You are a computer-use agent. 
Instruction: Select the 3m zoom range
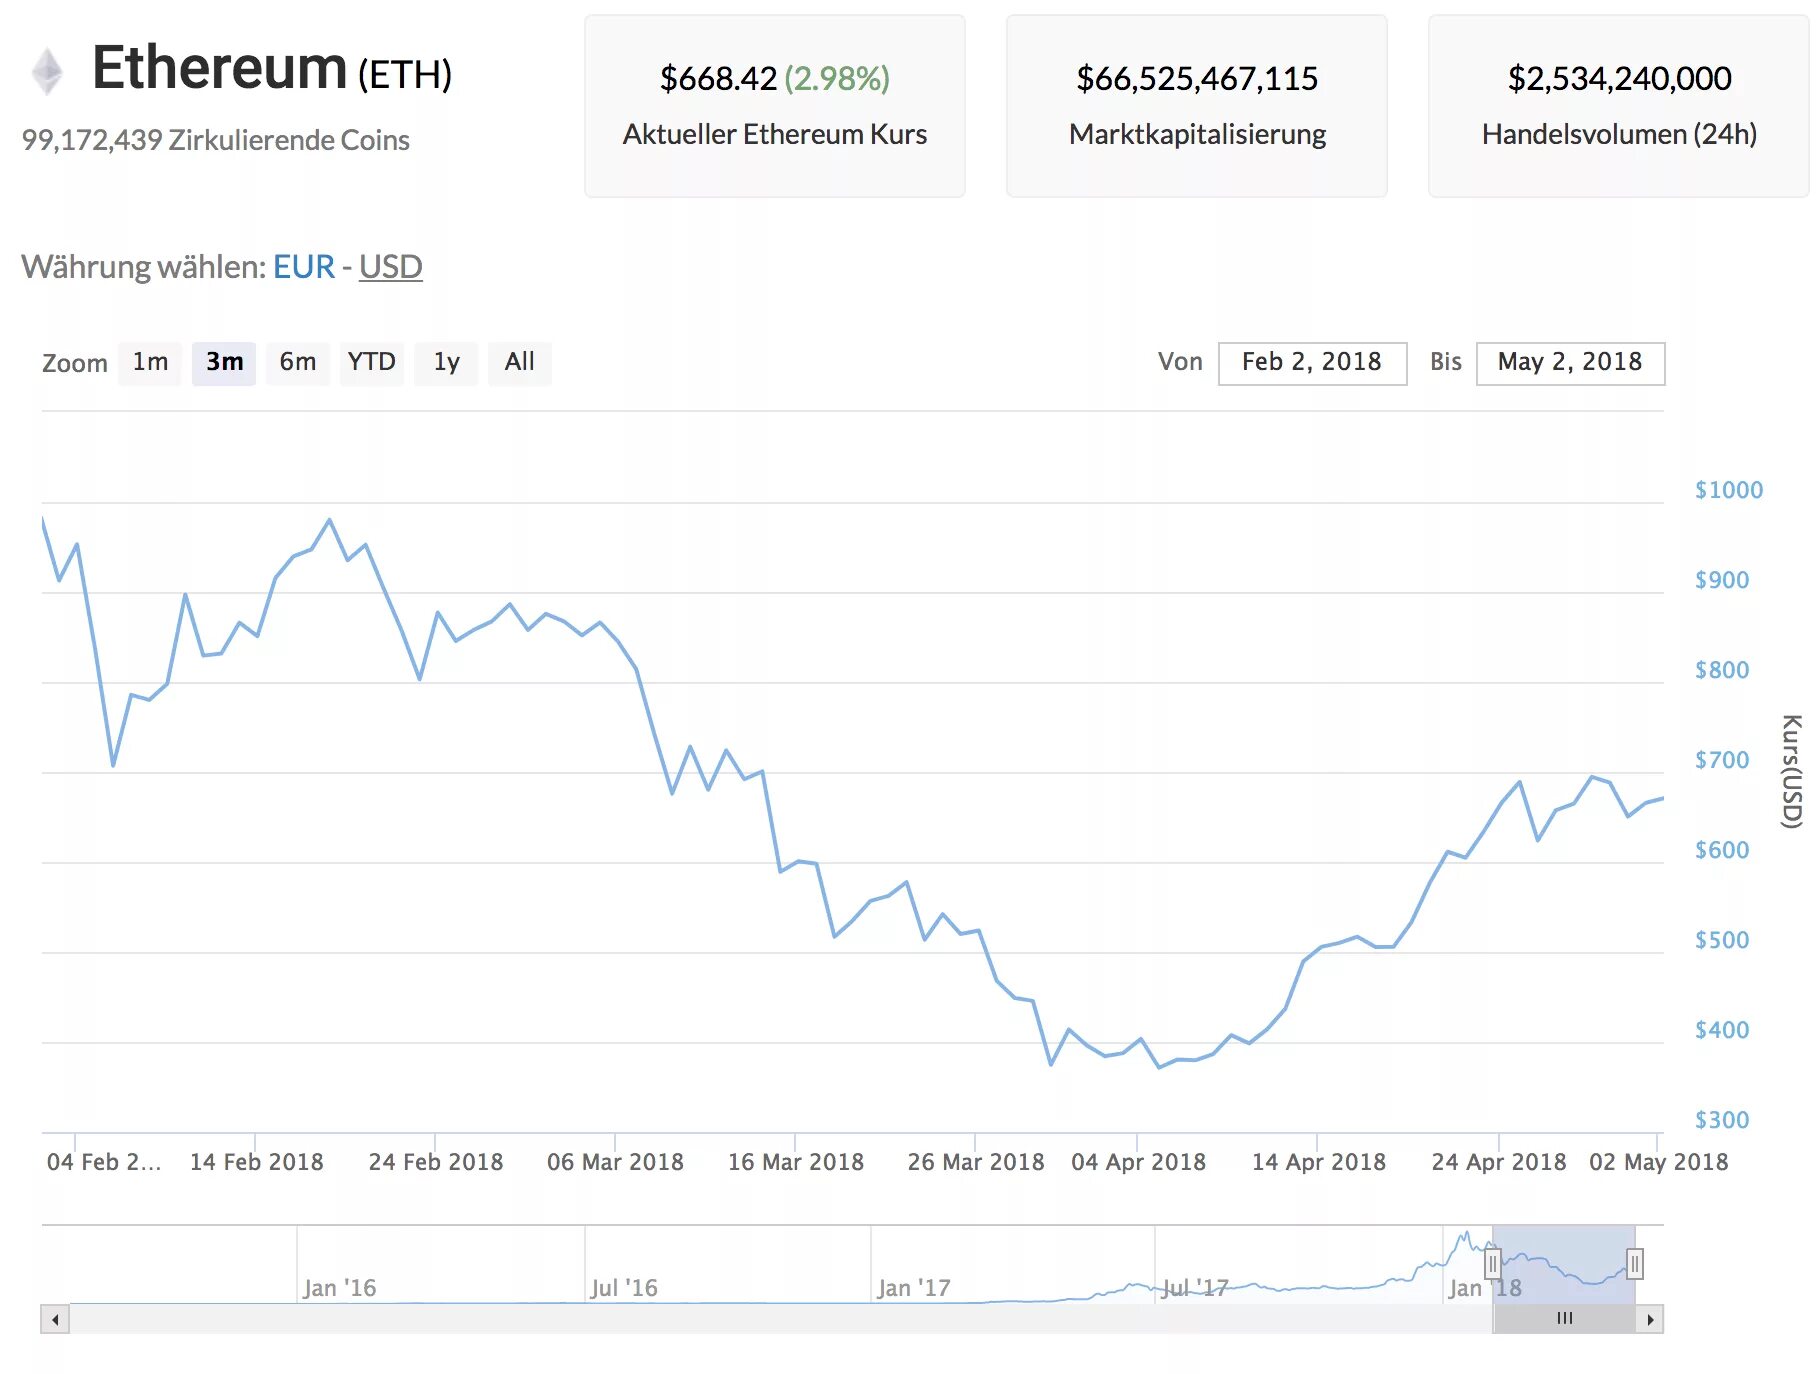point(224,362)
